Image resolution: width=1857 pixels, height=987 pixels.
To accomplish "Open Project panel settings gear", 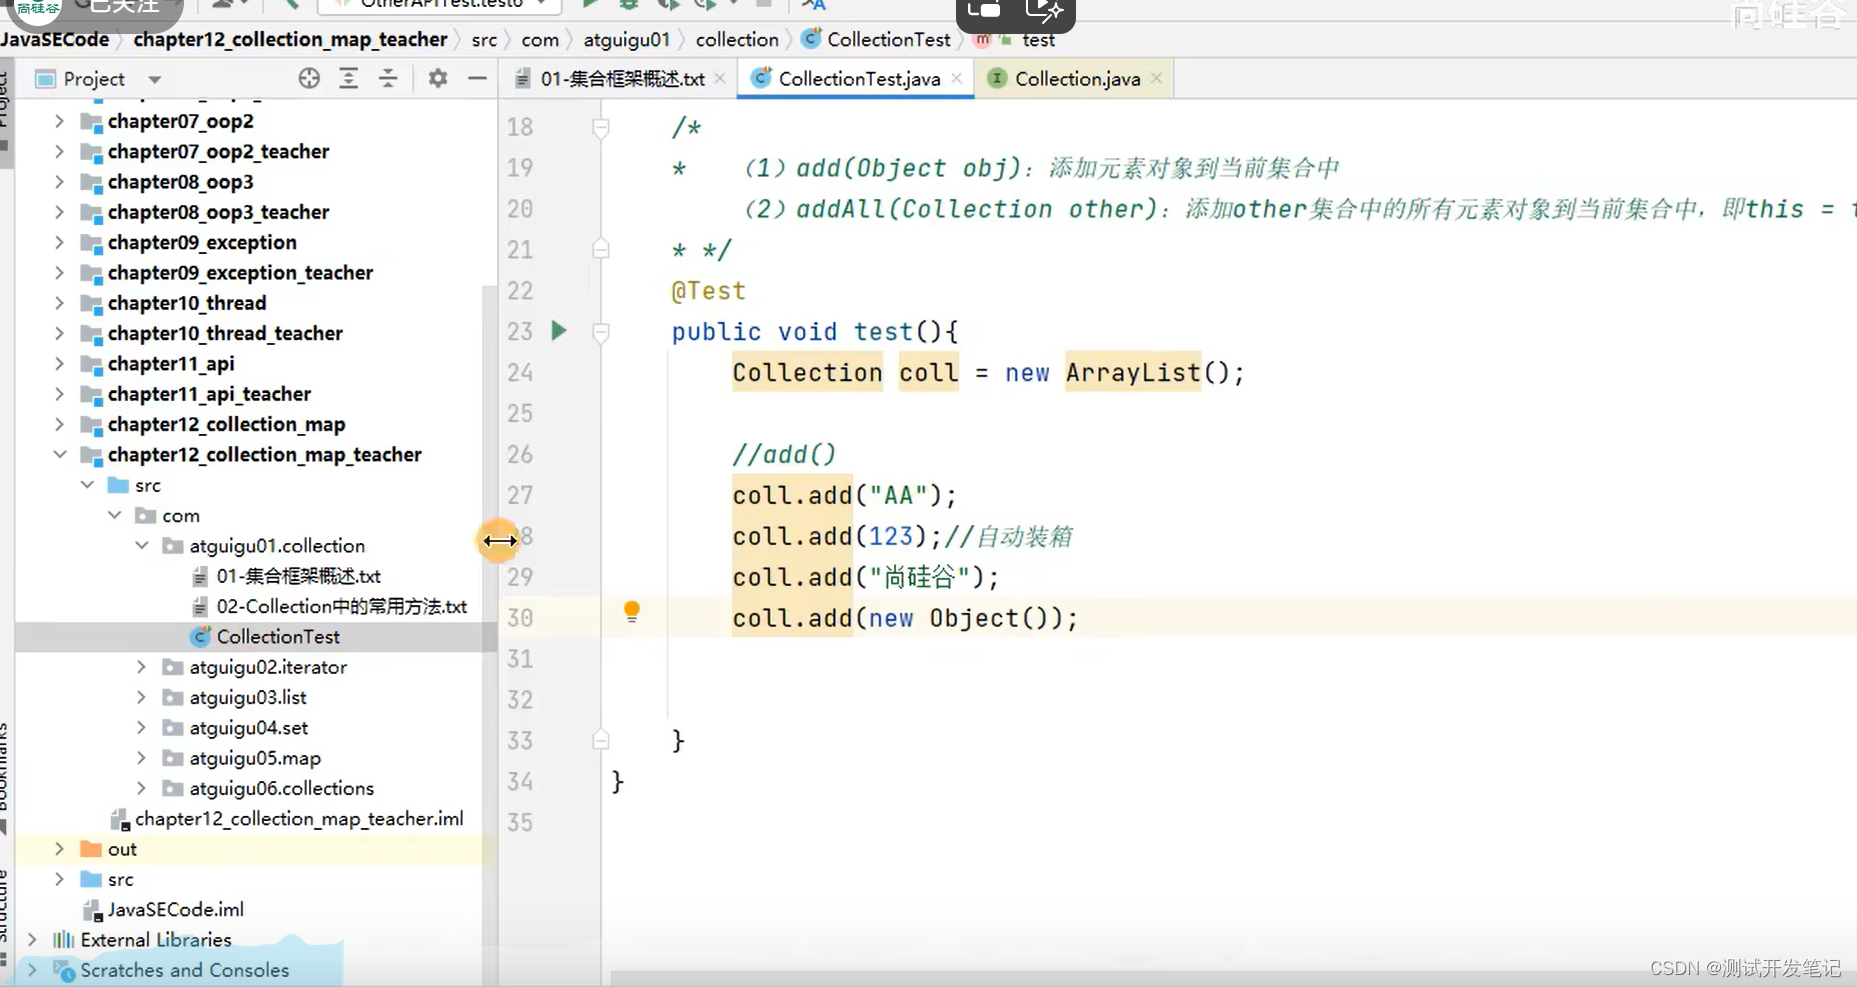I will point(438,78).
